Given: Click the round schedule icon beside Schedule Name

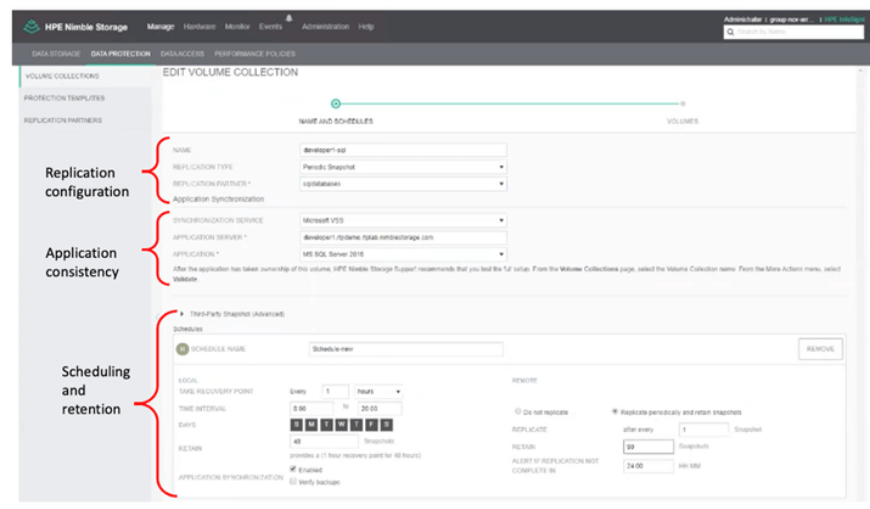Looking at the screenshot, I should 181,349.
